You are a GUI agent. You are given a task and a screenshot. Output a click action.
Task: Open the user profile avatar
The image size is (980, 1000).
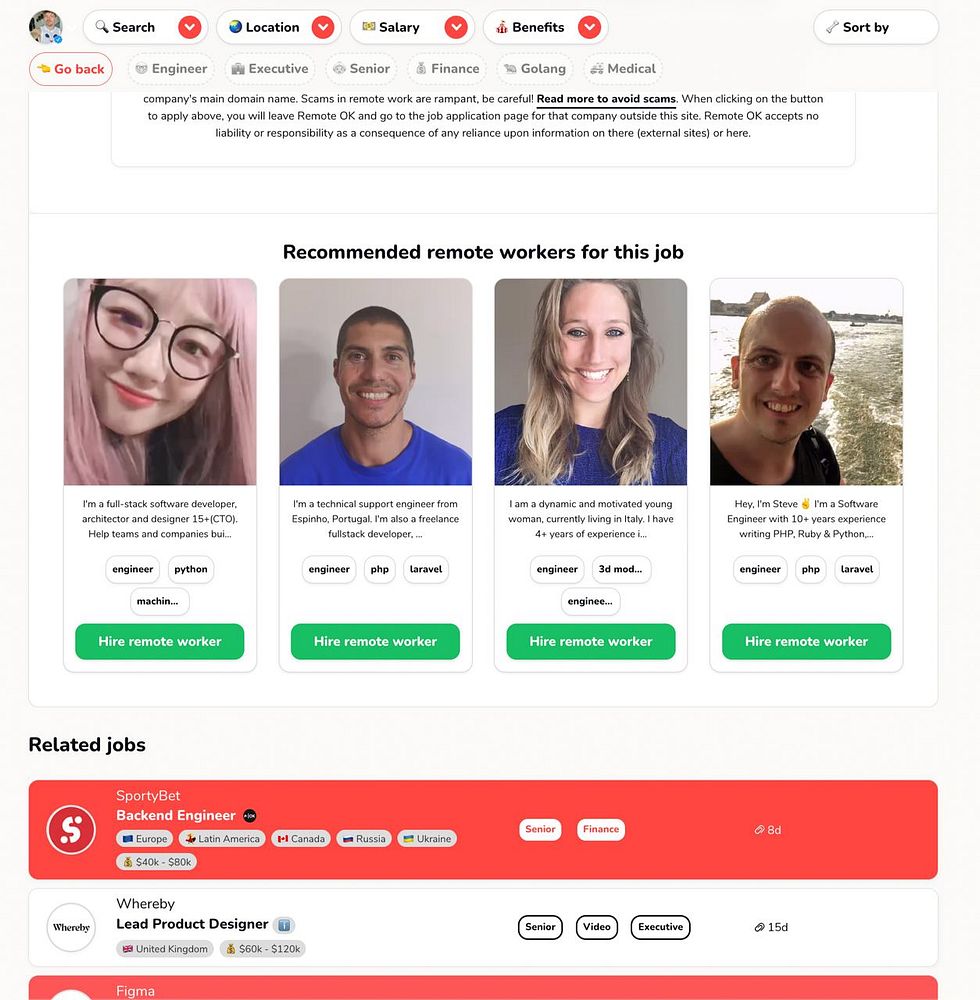tap(46, 27)
